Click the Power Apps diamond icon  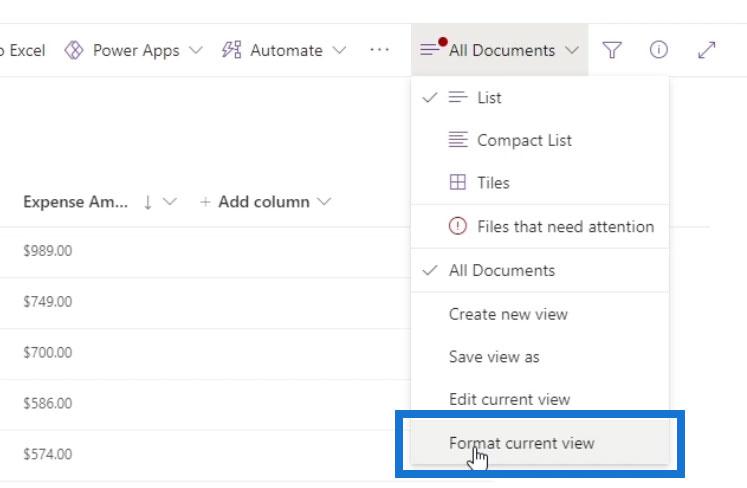coord(74,50)
